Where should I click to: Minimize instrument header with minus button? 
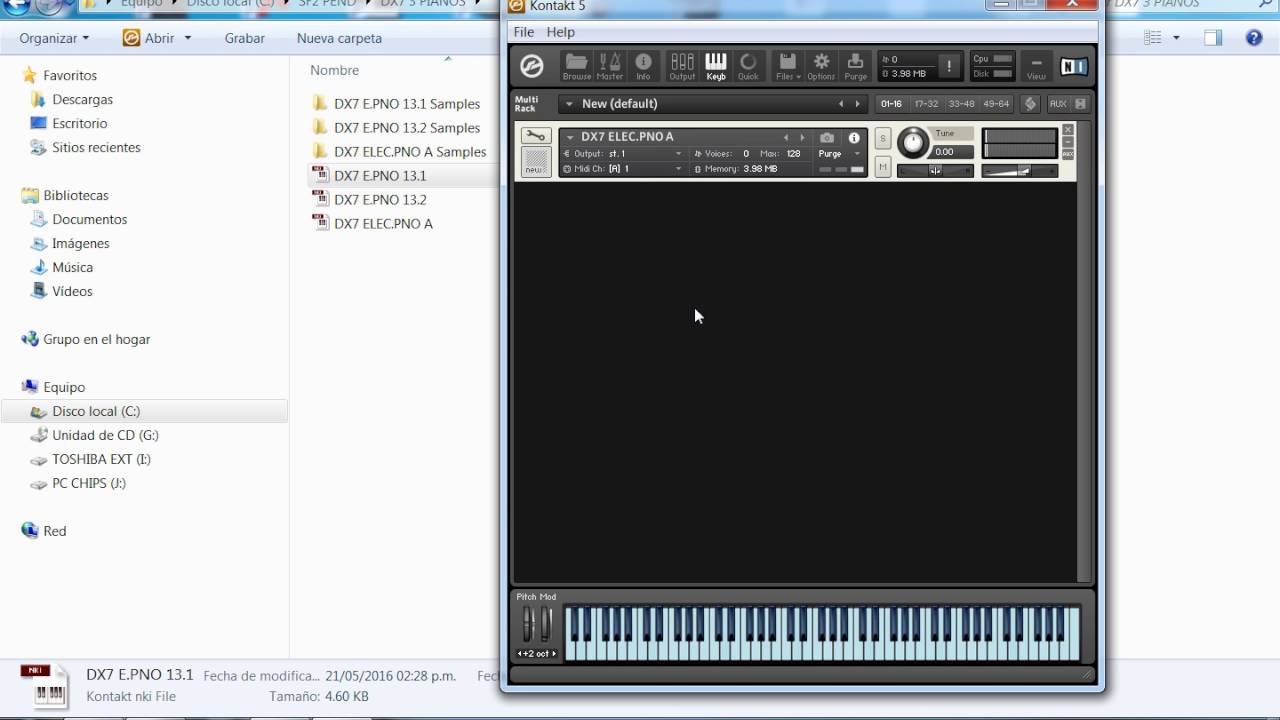1068,142
